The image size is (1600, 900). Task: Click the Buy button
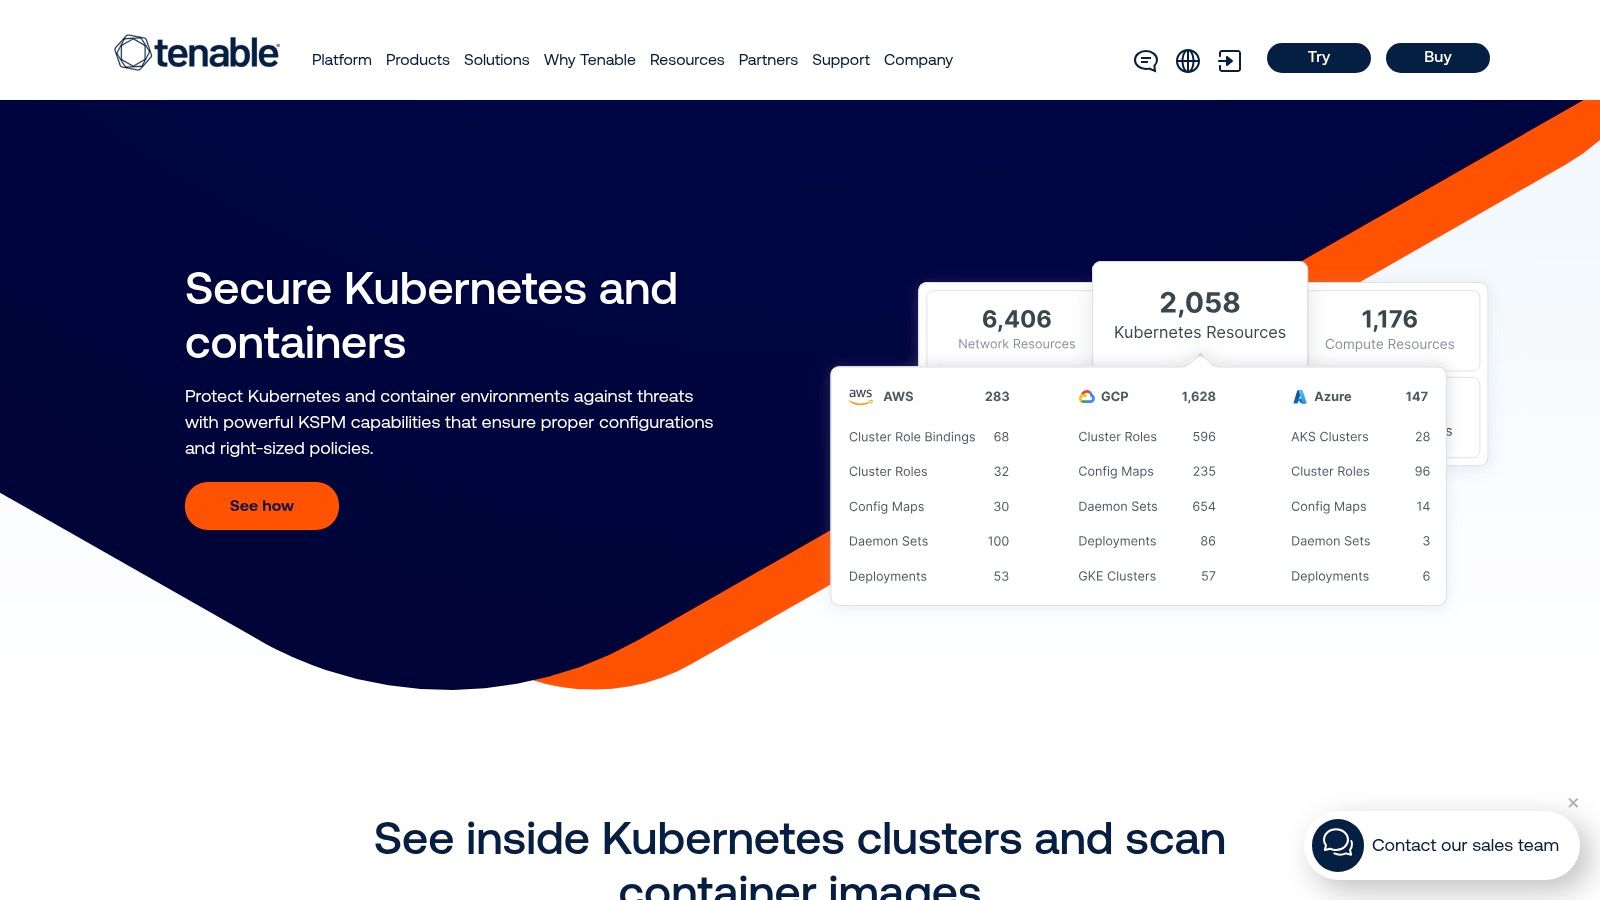click(x=1437, y=58)
